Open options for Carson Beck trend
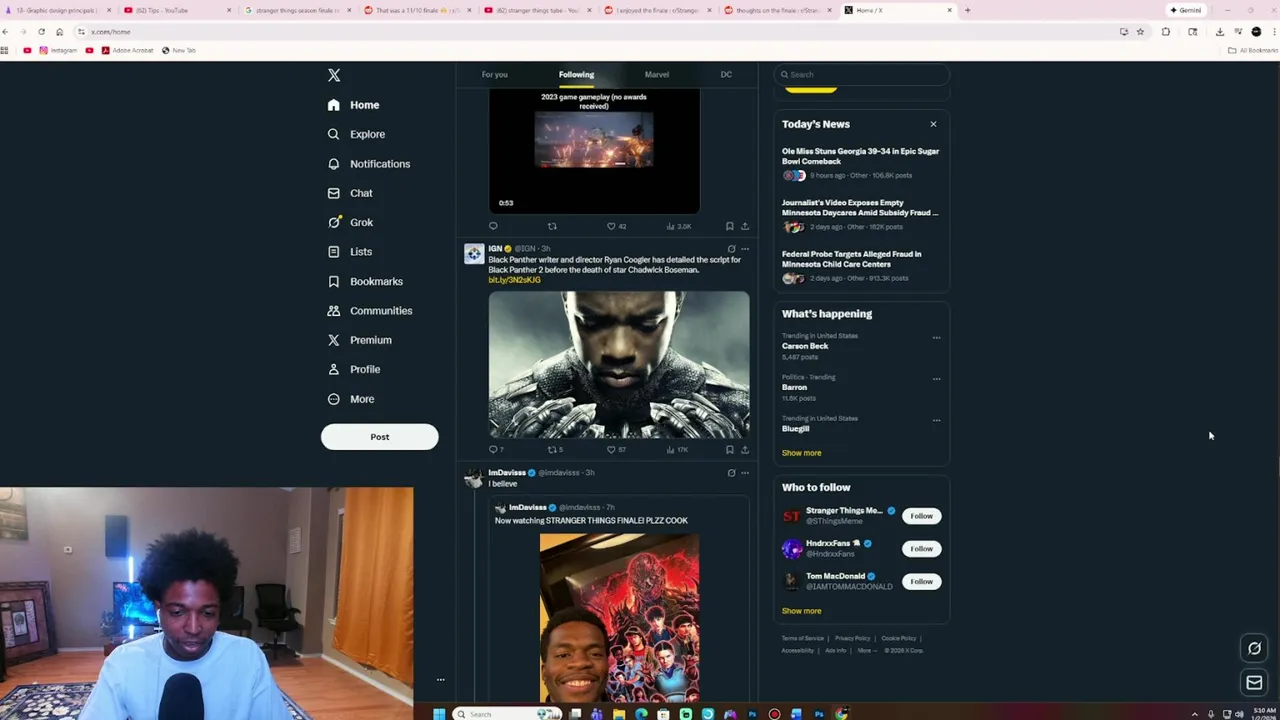Screen dimensions: 1280x720 pos(936,338)
